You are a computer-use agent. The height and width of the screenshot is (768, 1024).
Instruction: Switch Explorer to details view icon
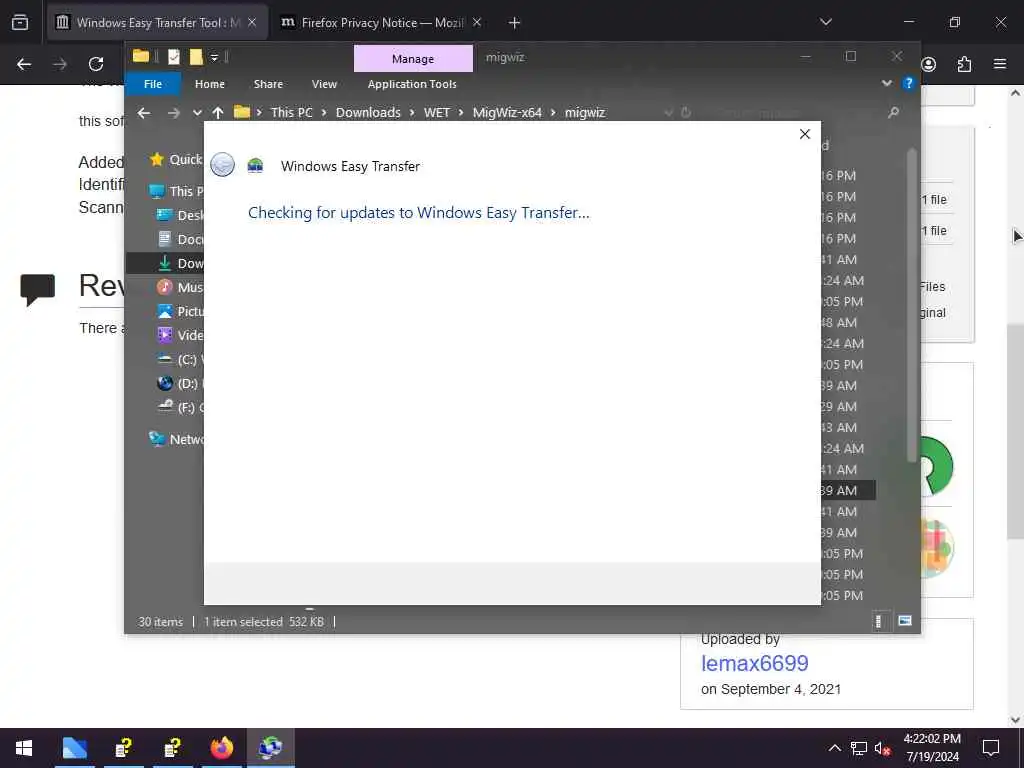[x=879, y=621]
